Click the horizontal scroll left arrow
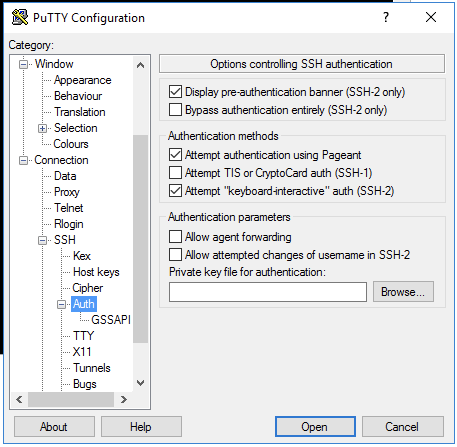Screen dimensions: 457x447 coord(19,399)
